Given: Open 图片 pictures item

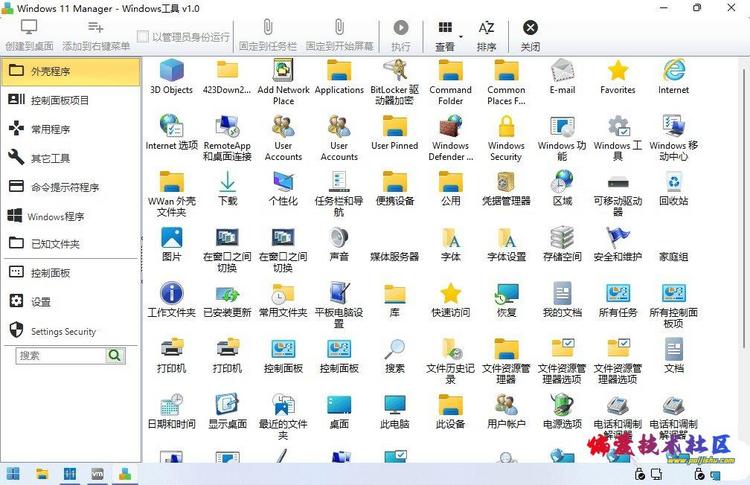Looking at the screenshot, I should (x=171, y=244).
